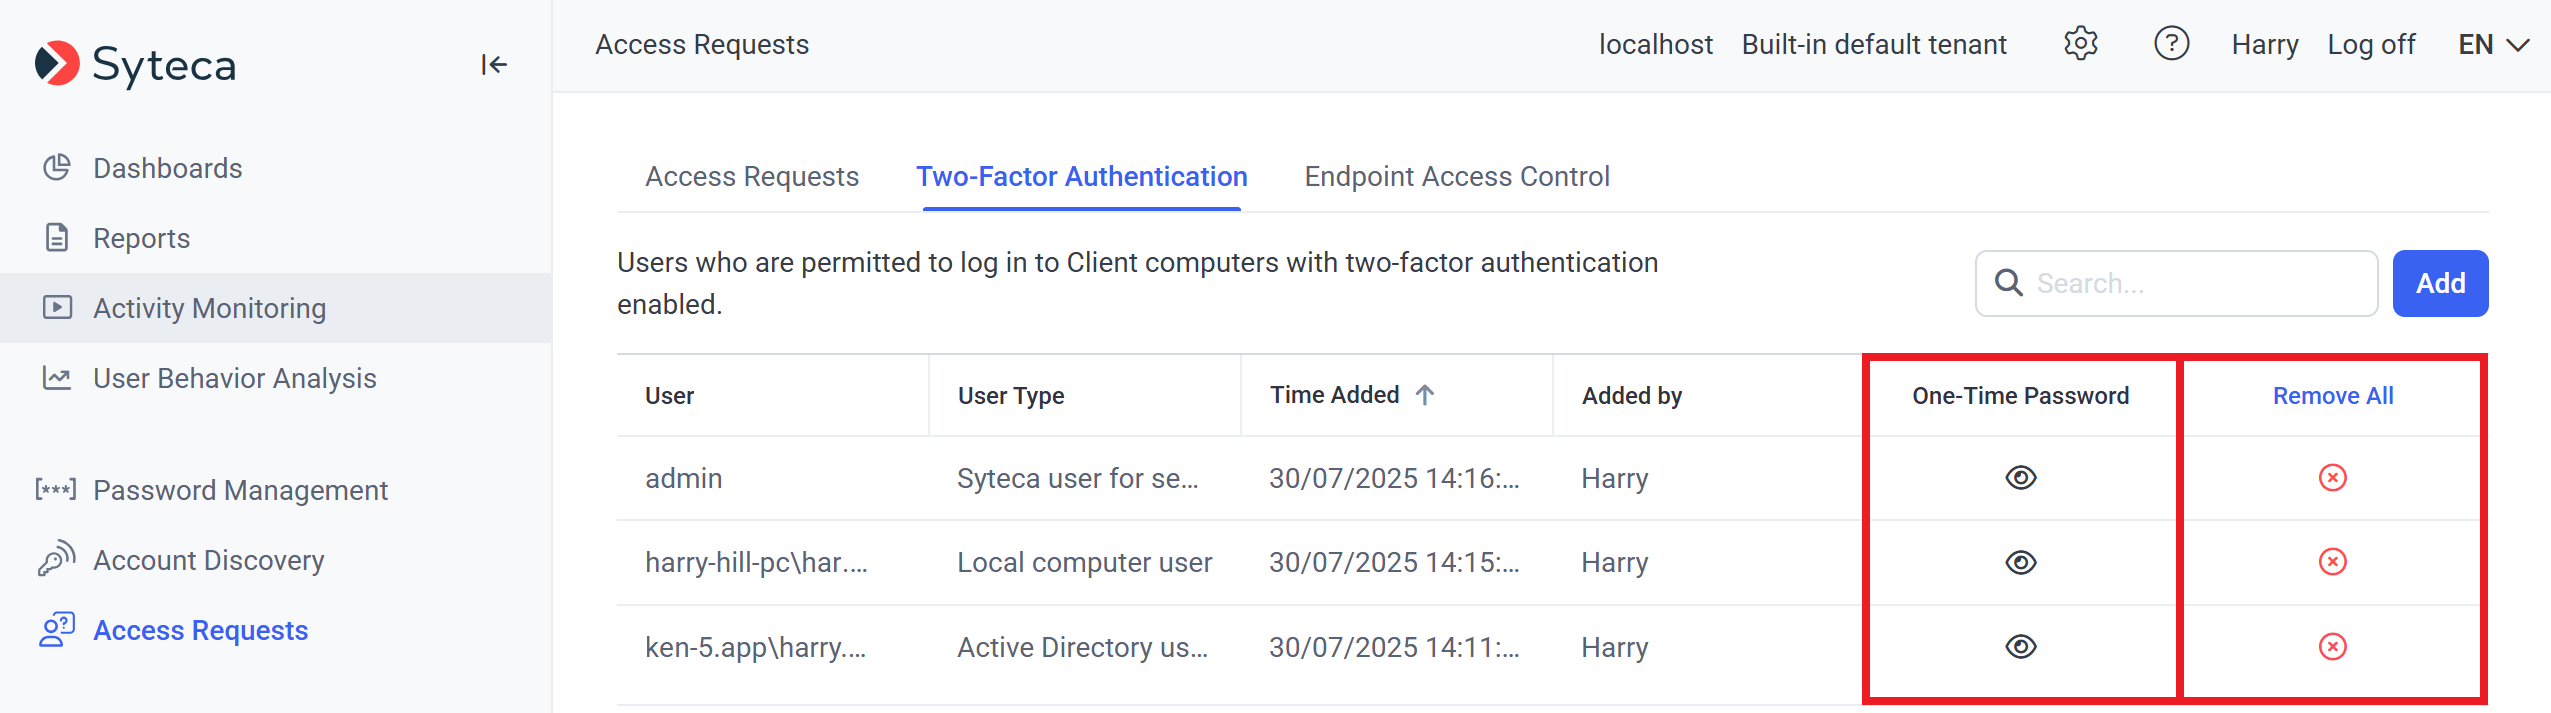
Task: Open Password Management in sidebar
Action: click(x=240, y=490)
